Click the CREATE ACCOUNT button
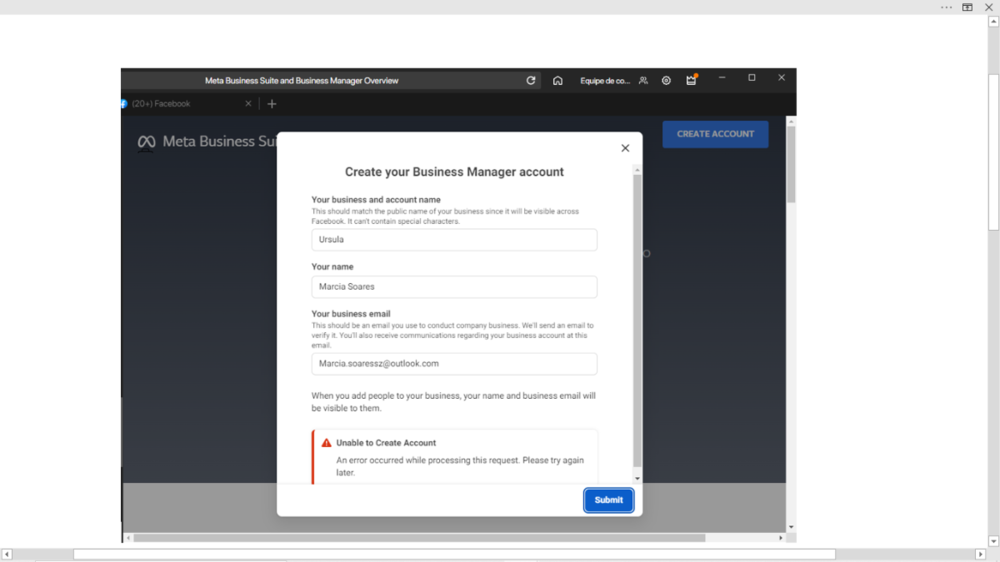 (715, 134)
